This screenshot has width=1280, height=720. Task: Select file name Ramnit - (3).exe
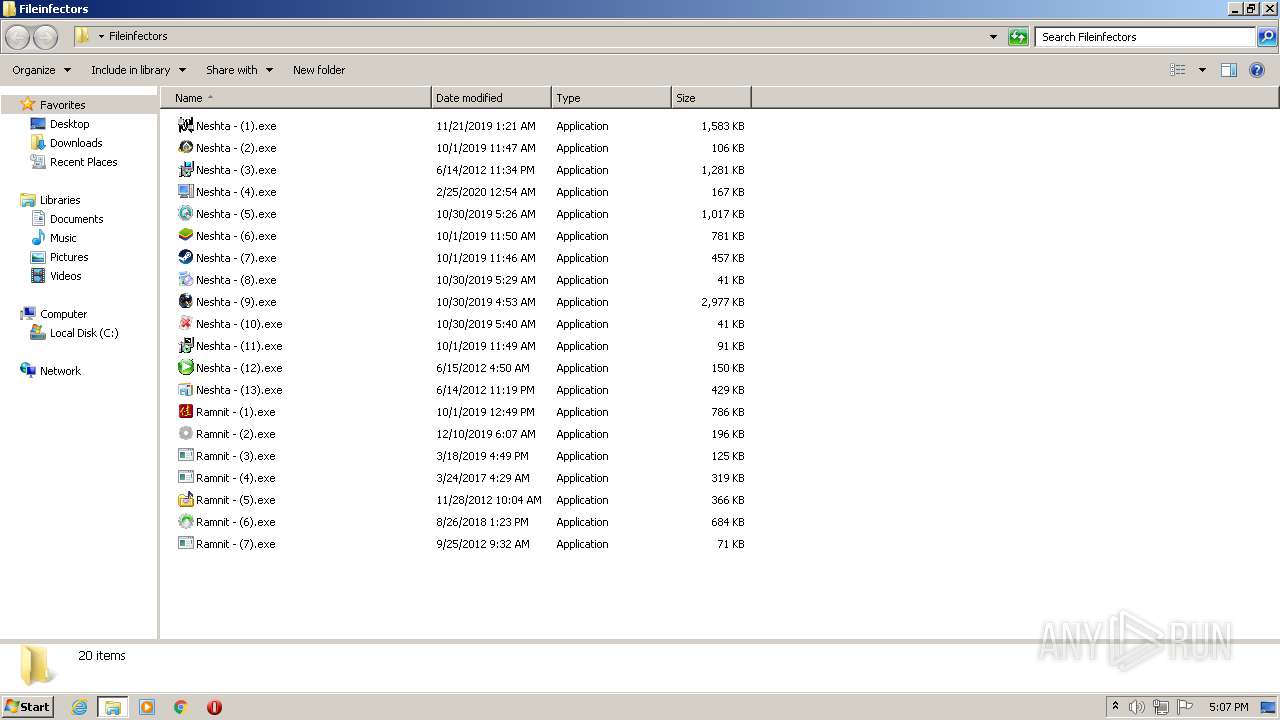(236, 456)
